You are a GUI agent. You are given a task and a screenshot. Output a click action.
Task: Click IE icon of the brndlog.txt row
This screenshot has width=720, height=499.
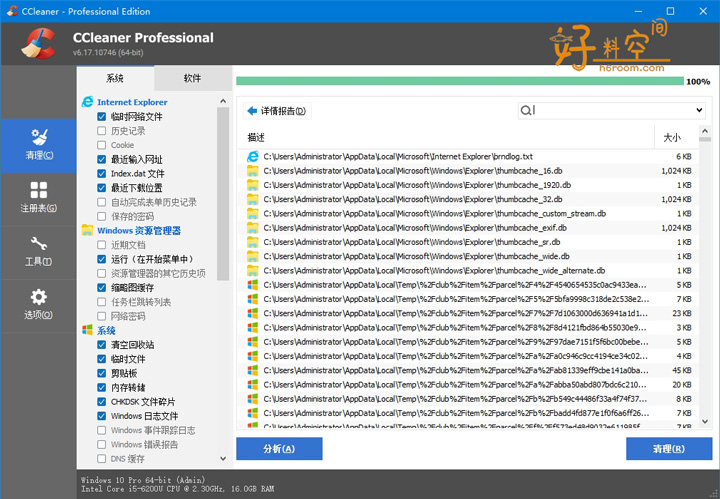pyautogui.click(x=253, y=157)
